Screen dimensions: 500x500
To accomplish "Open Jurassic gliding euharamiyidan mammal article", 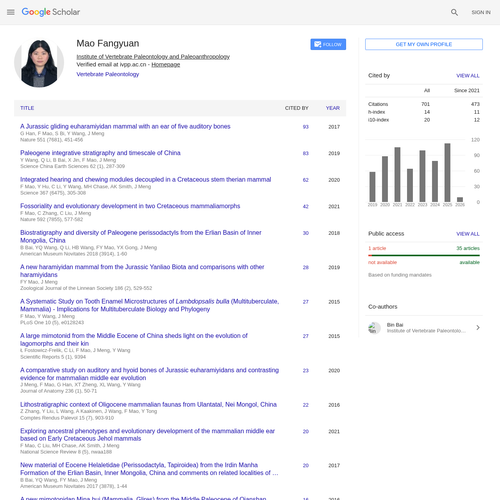I will (x=125, y=126).
